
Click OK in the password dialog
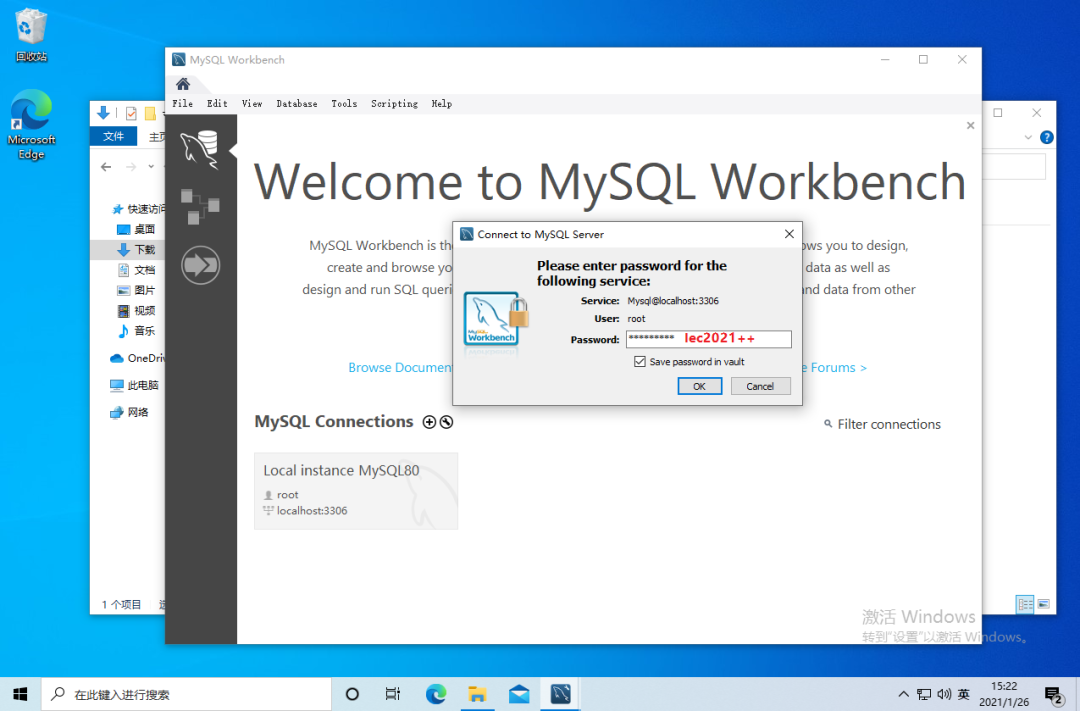click(699, 387)
